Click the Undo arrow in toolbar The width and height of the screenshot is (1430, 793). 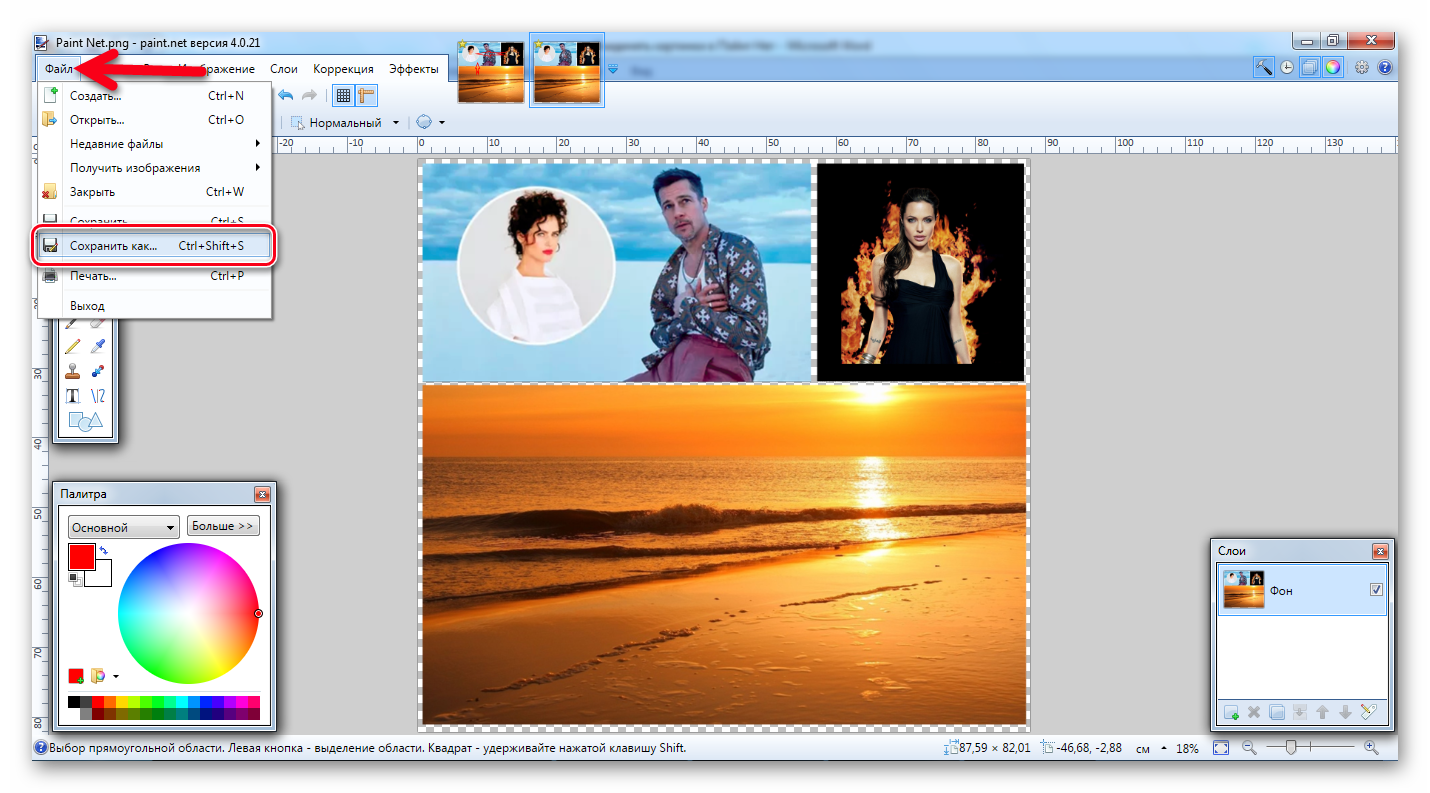[286, 95]
